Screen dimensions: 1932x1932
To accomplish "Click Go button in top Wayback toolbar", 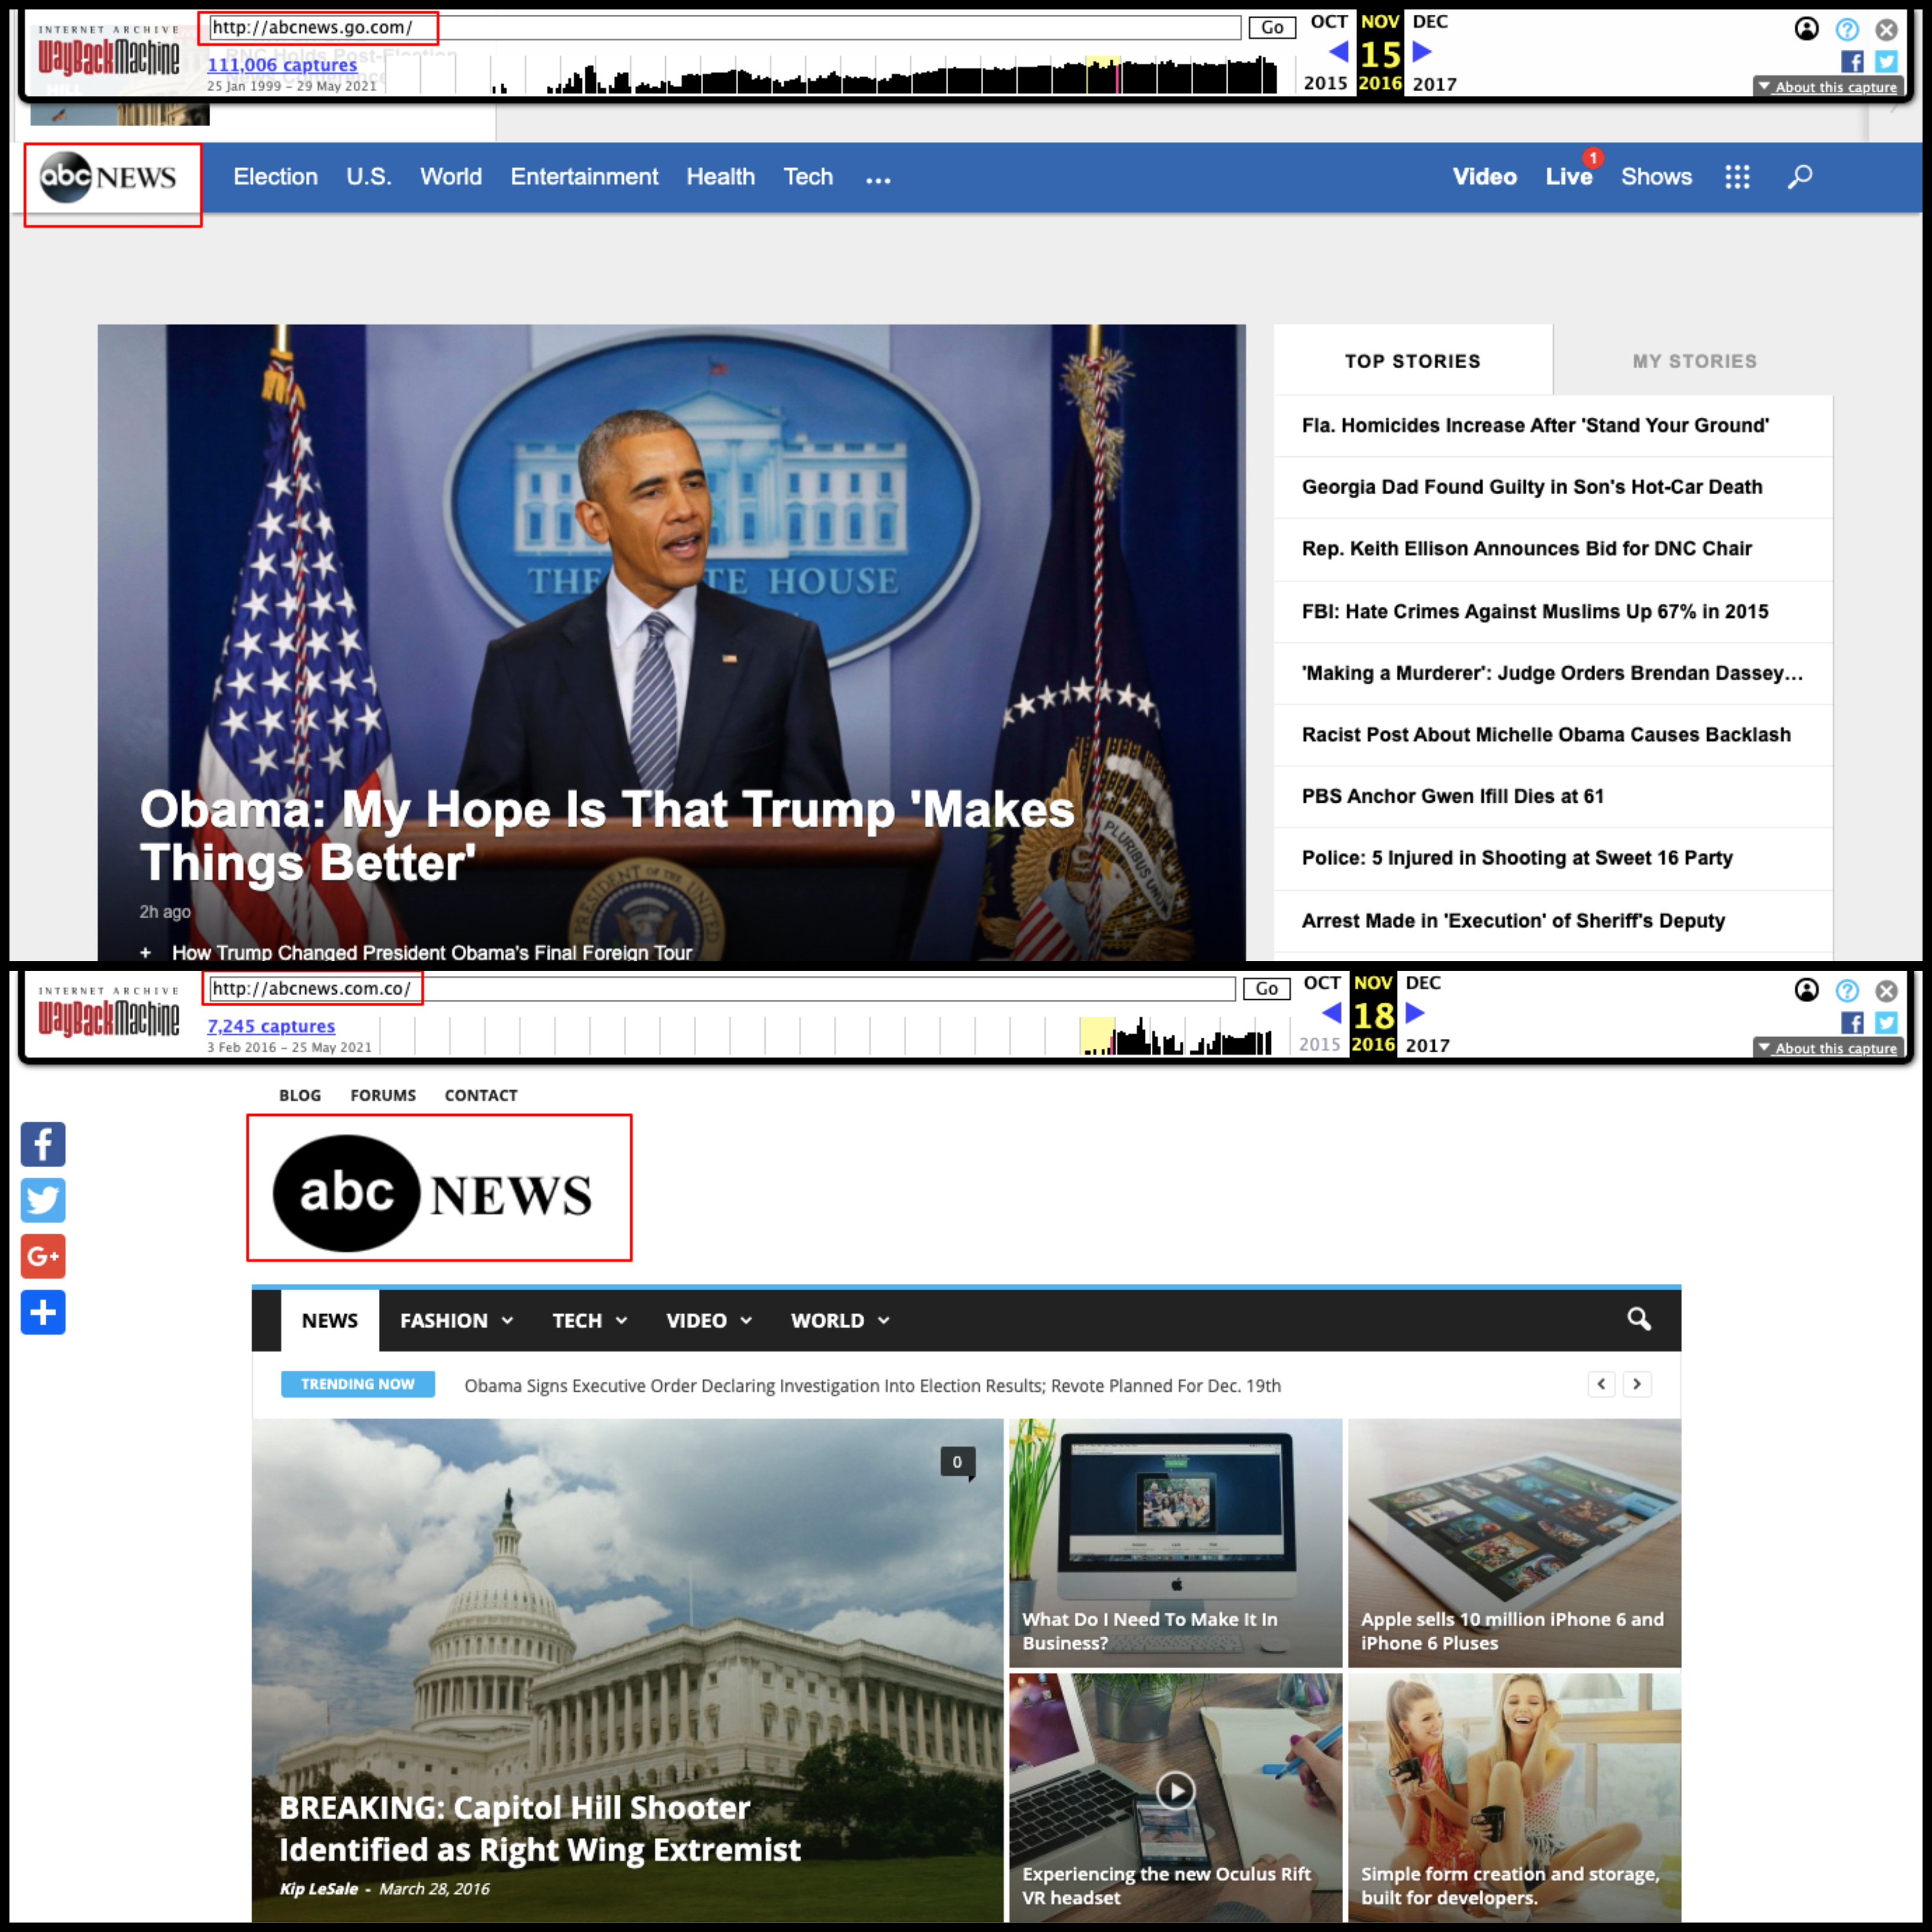I will [1272, 27].
